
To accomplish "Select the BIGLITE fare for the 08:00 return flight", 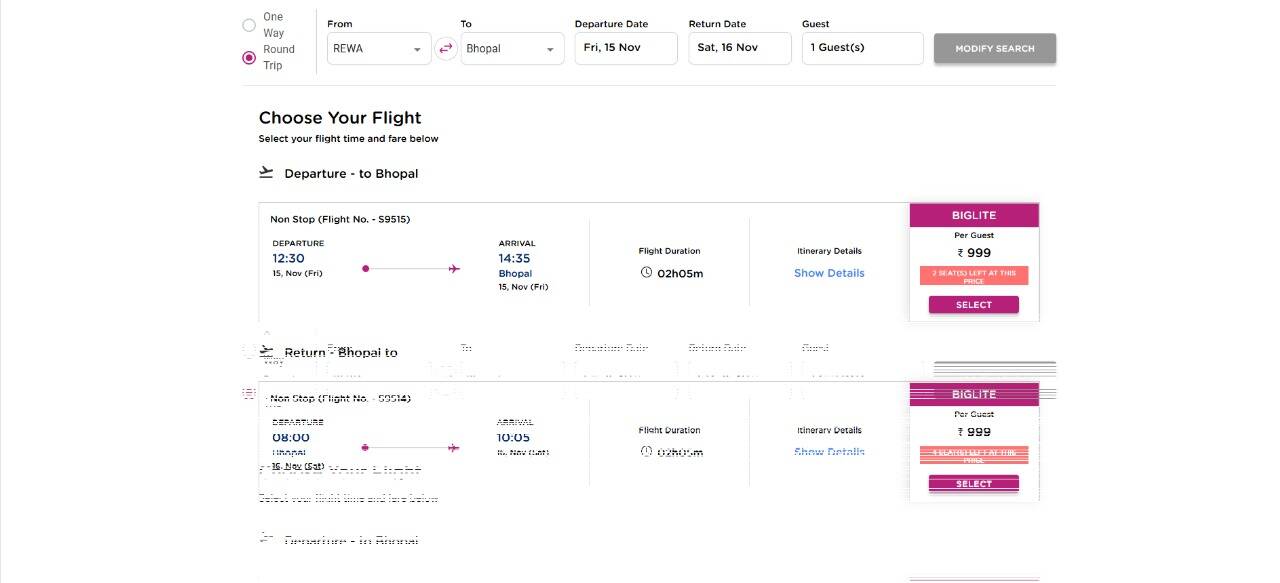I will pyautogui.click(x=974, y=484).
